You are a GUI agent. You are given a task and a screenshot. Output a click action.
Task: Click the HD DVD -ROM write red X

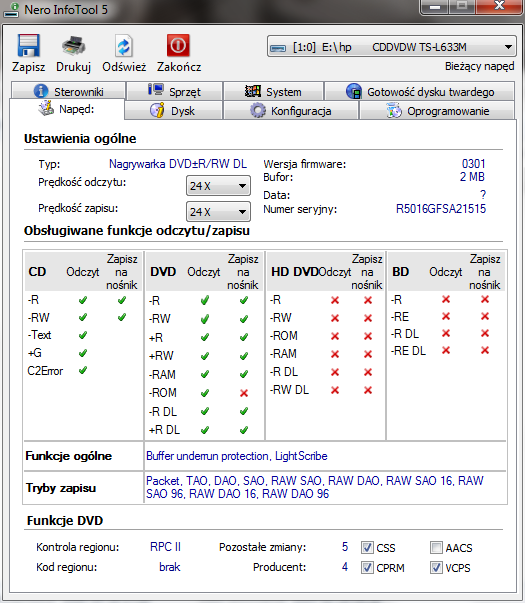368,336
